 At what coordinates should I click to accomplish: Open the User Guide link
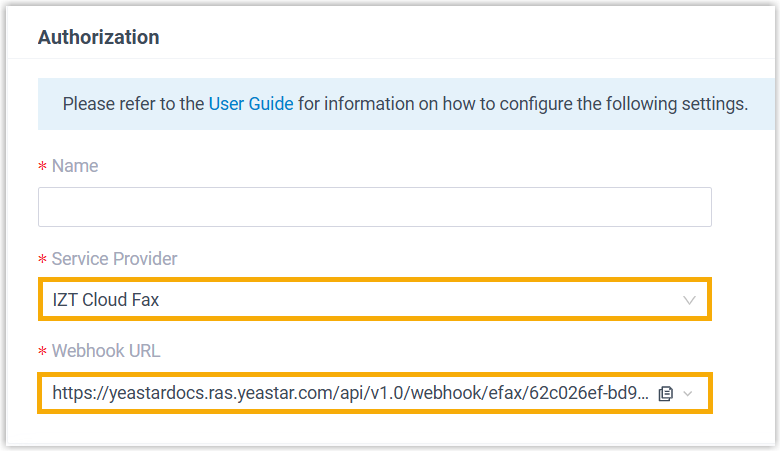click(251, 104)
